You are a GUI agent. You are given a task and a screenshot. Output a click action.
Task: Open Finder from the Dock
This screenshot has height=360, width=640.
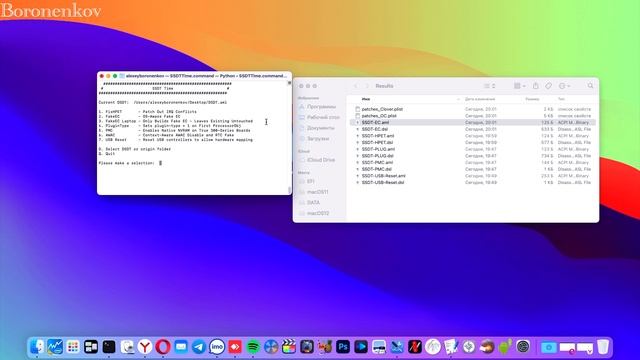[37, 347]
